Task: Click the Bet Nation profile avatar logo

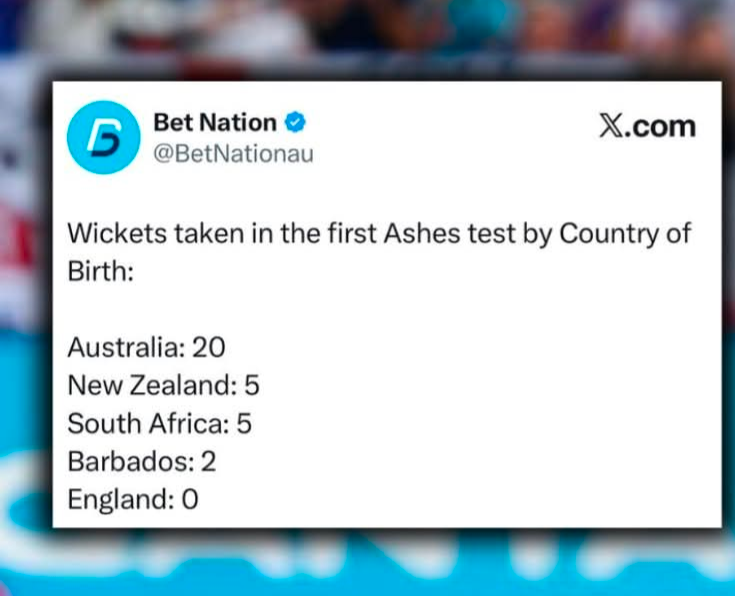Action: point(104,137)
